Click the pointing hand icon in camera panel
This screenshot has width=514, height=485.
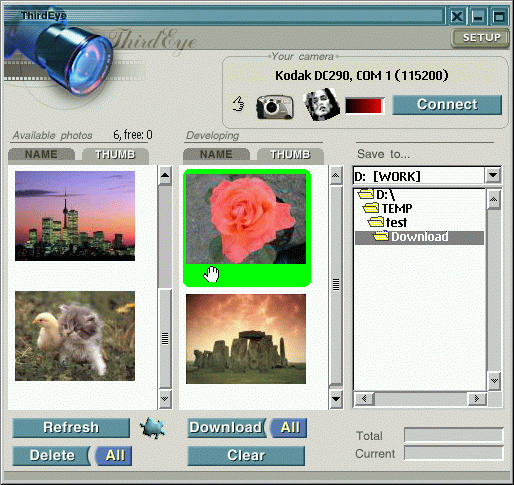click(238, 104)
